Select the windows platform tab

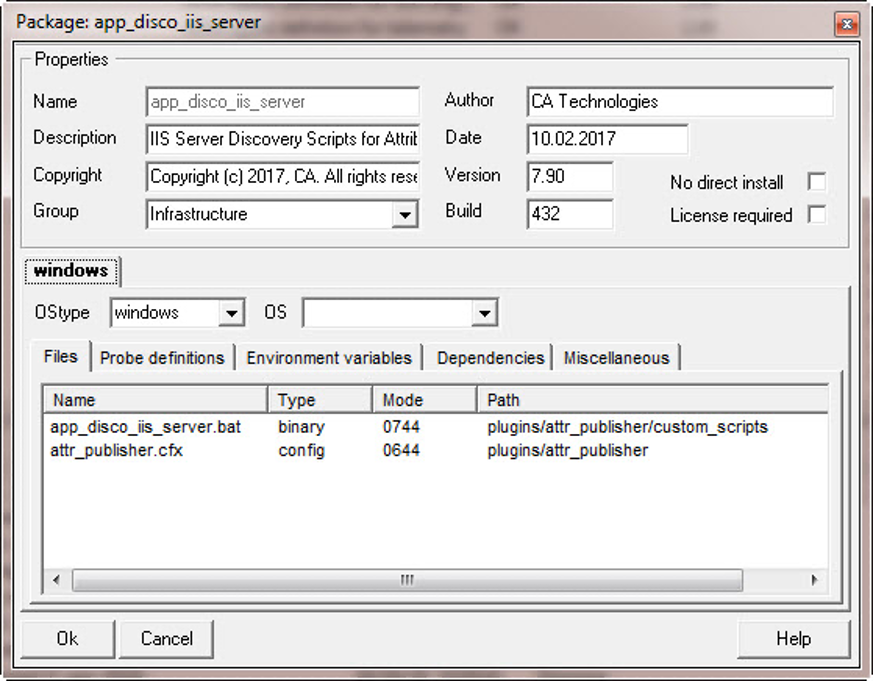coord(71,270)
